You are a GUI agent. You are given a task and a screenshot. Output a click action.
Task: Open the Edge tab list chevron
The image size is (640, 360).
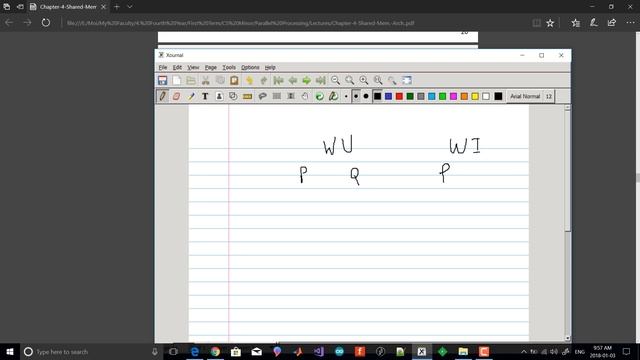coord(130,7)
